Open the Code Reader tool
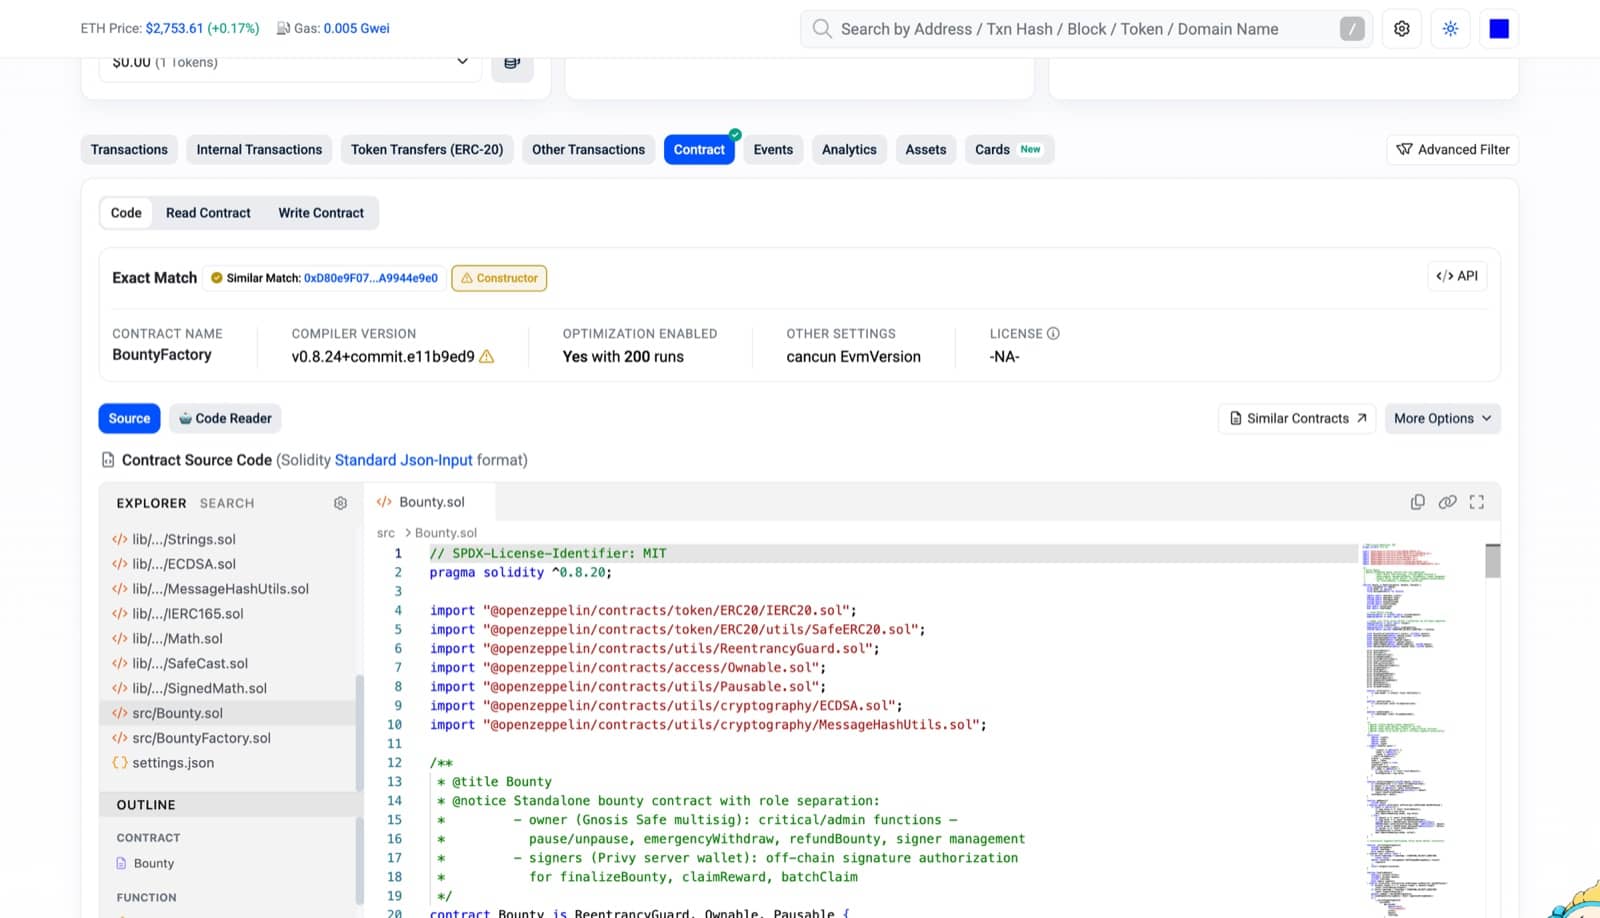Screen dimensions: 1600x918 (x=225, y=418)
